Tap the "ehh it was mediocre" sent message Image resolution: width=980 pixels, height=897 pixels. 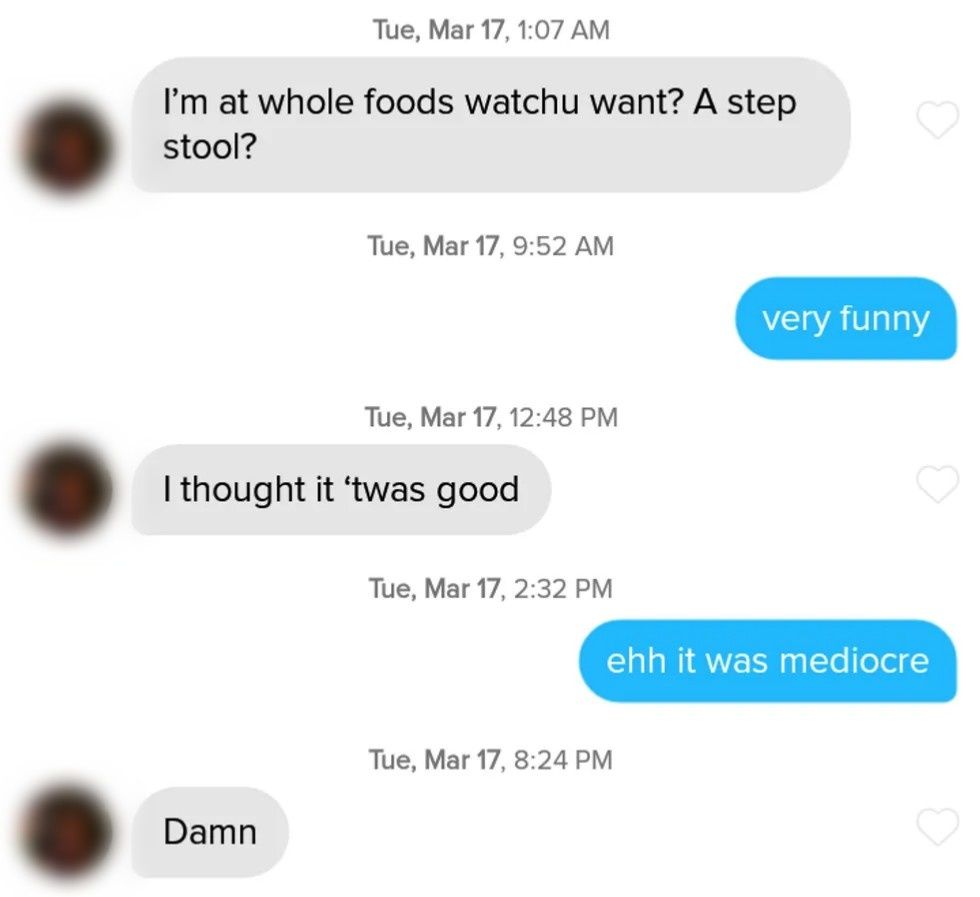coord(768,661)
